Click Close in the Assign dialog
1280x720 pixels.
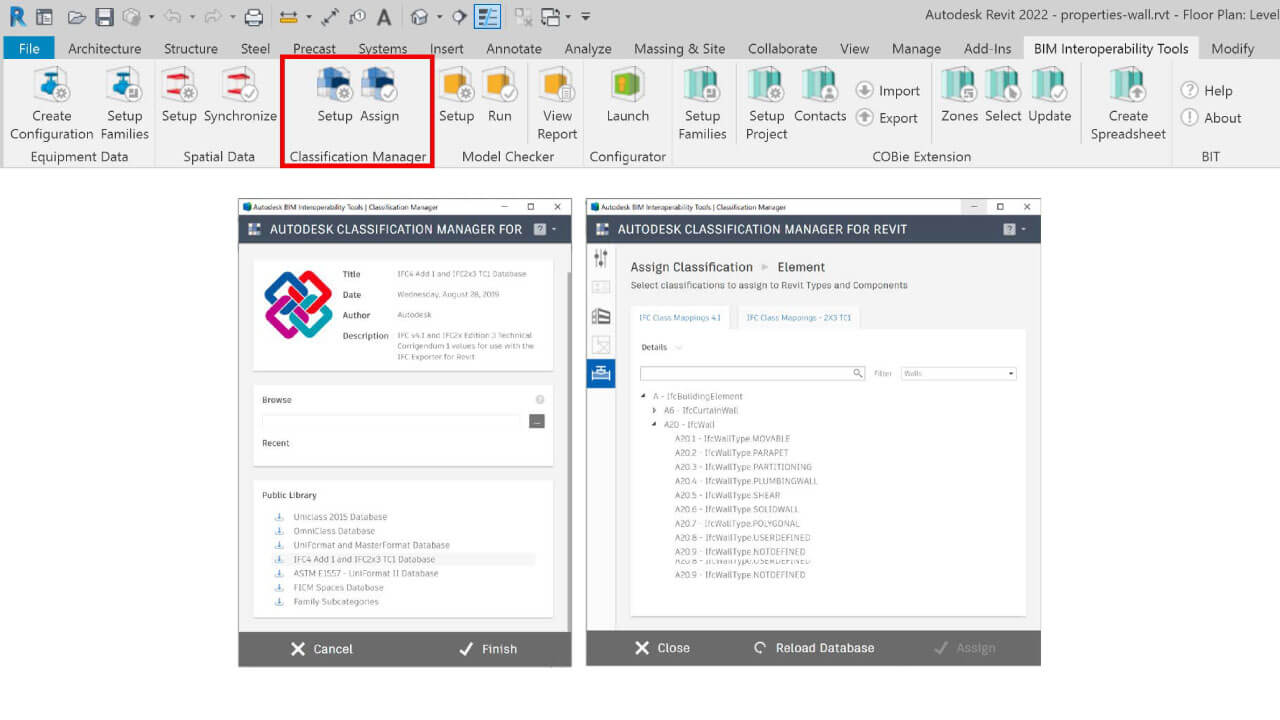coord(662,648)
